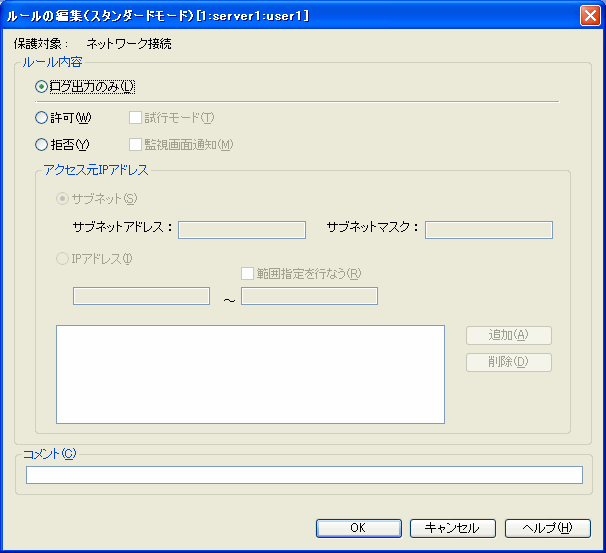This screenshot has width=606, height=553.
Task: Click the 削除(D) button
Action: click(509, 362)
